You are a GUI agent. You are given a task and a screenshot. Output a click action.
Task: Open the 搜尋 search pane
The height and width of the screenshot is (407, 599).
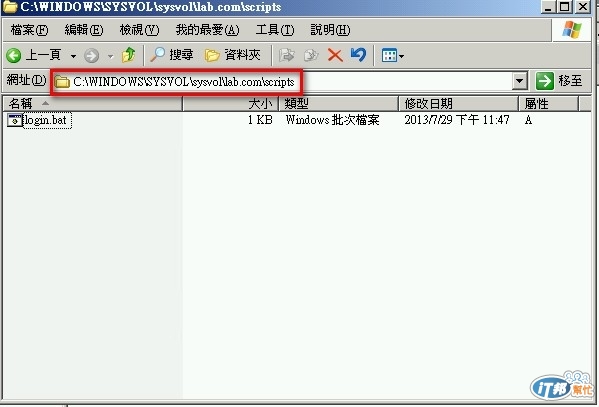[172, 55]
